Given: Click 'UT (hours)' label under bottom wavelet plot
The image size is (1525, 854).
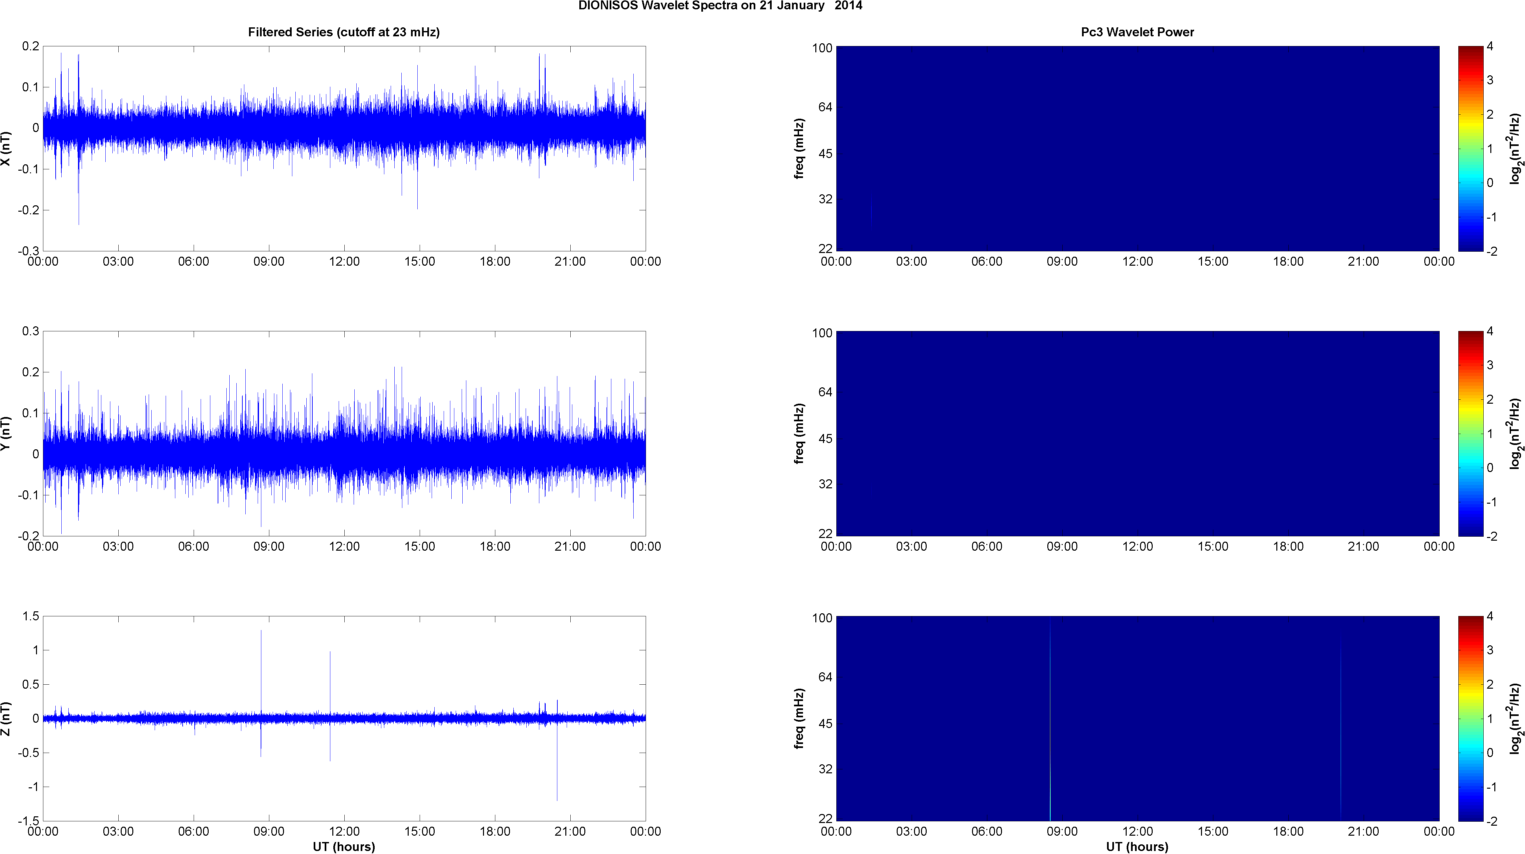Looking at the screenshot, I should click(x=1137, y=846).
